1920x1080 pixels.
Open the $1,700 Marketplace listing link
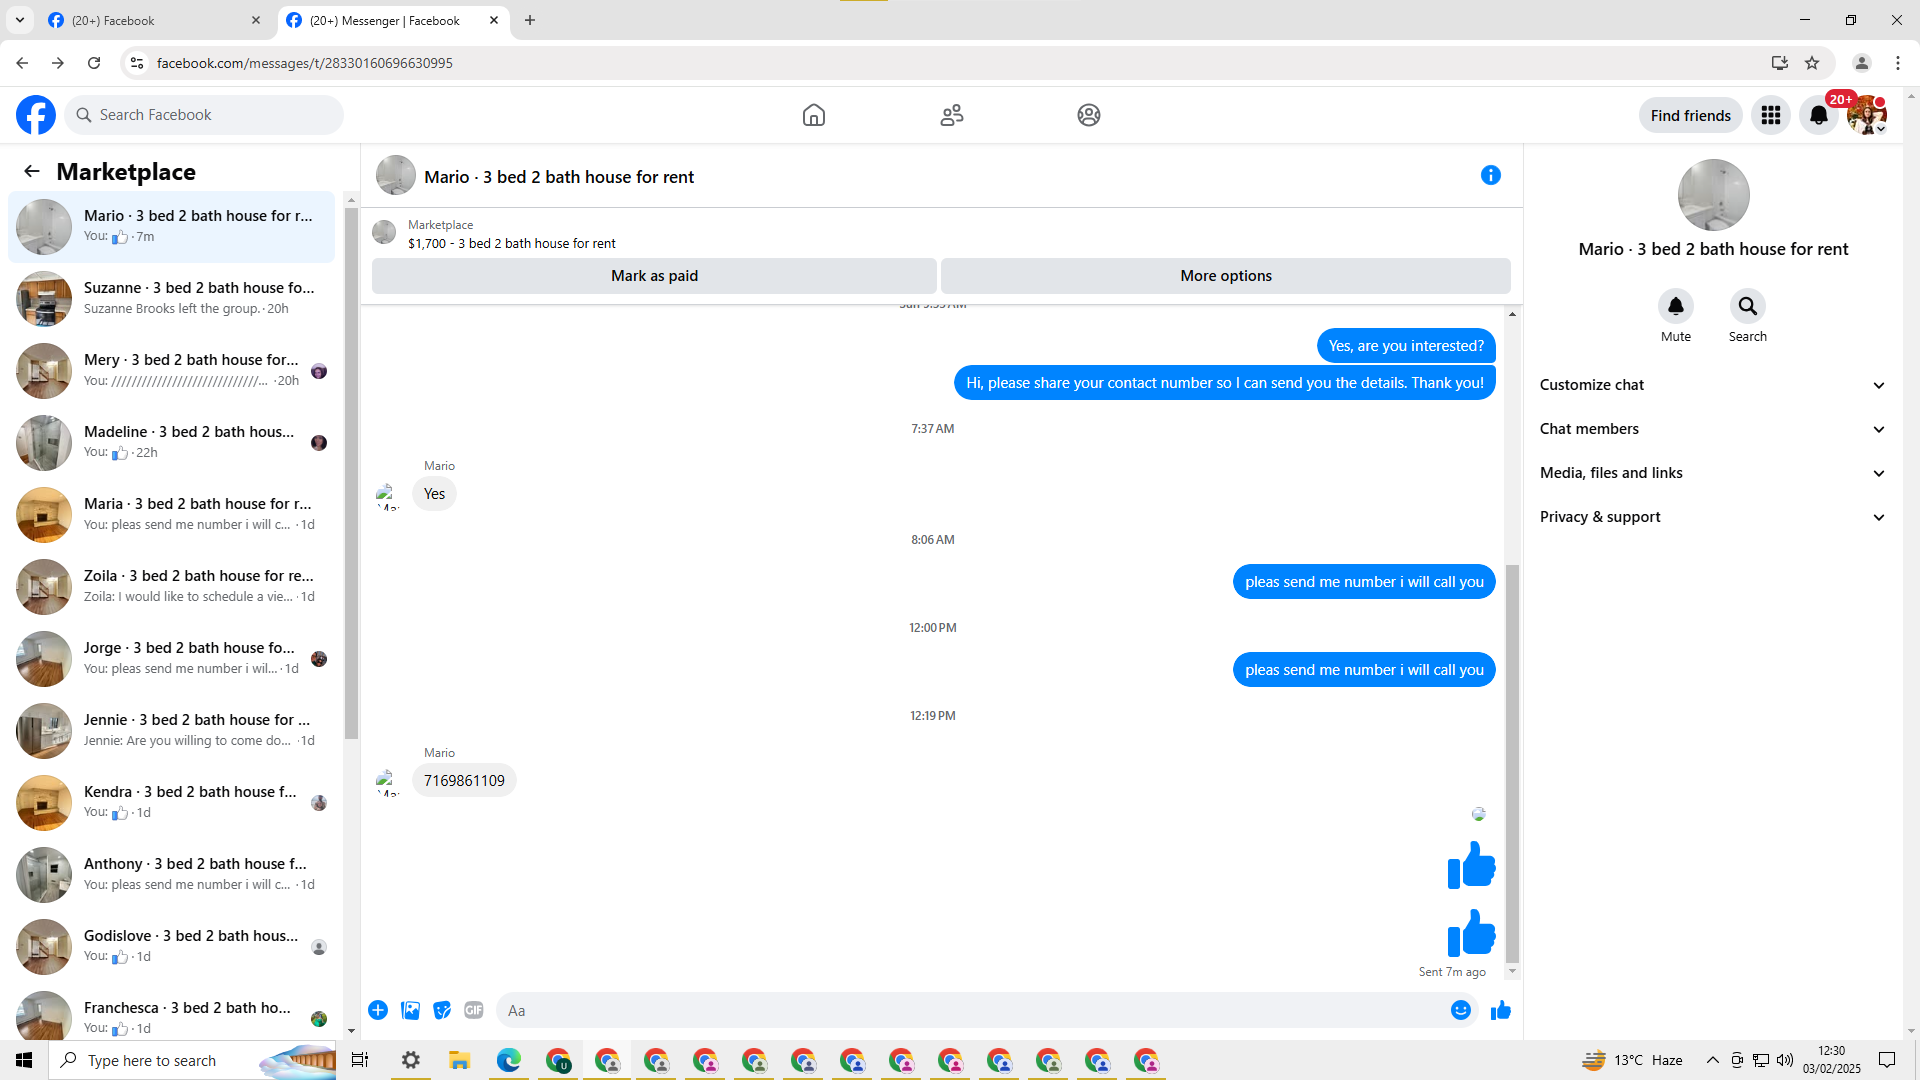click(512, 243)
